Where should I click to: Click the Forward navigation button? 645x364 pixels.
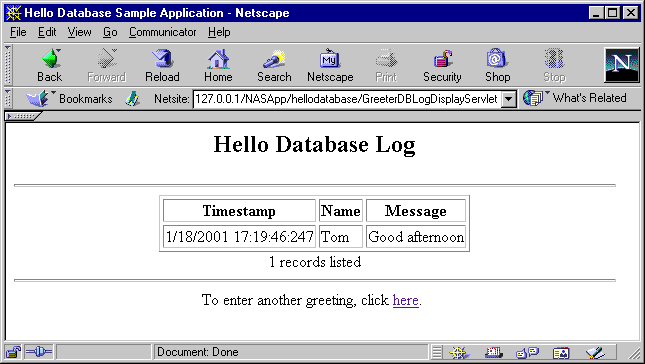click(107, 65)
